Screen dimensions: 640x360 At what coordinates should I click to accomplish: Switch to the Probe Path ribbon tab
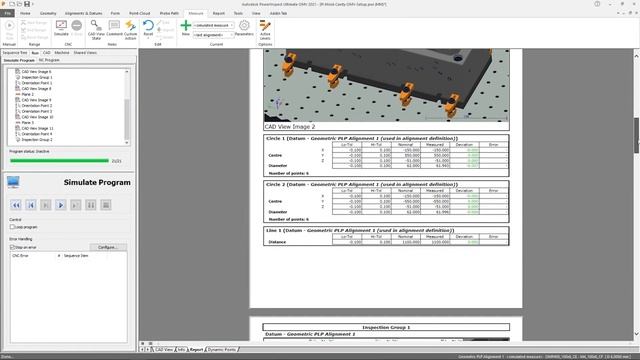coord(169,13)
